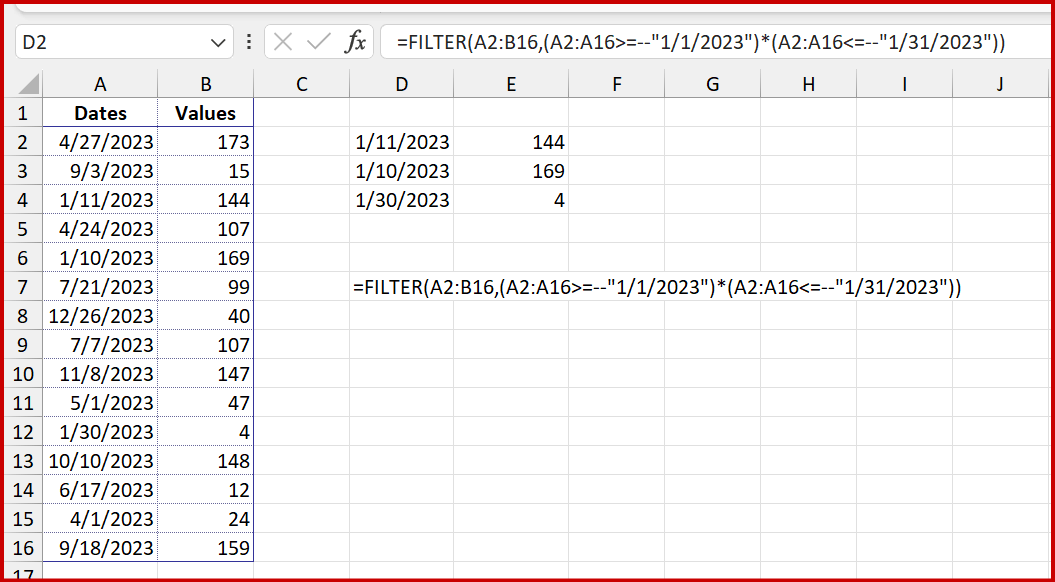
Task: Click value cell 173
Action: coord(206,142)
